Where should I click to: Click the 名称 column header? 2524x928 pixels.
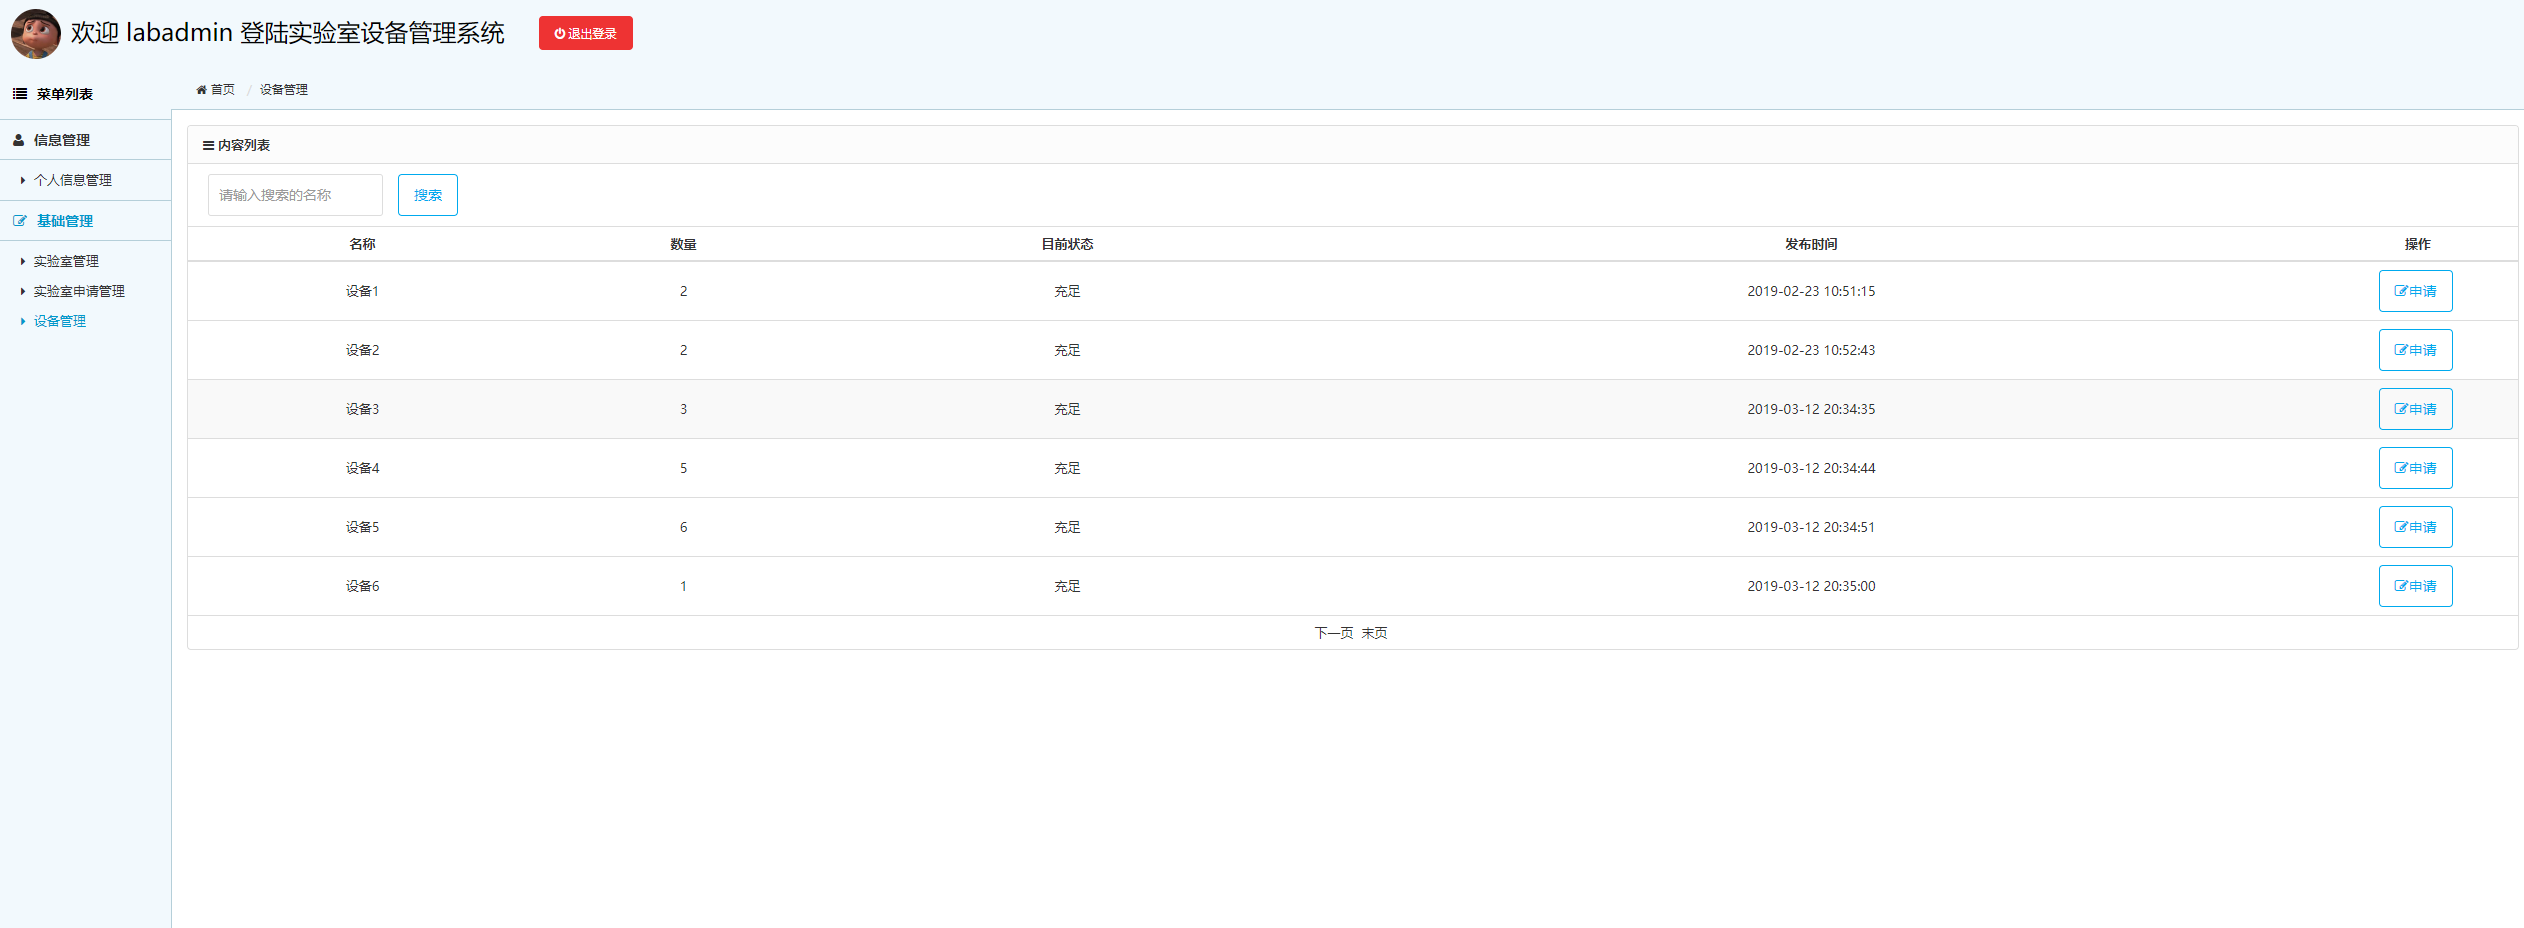(x=362, y=244)
